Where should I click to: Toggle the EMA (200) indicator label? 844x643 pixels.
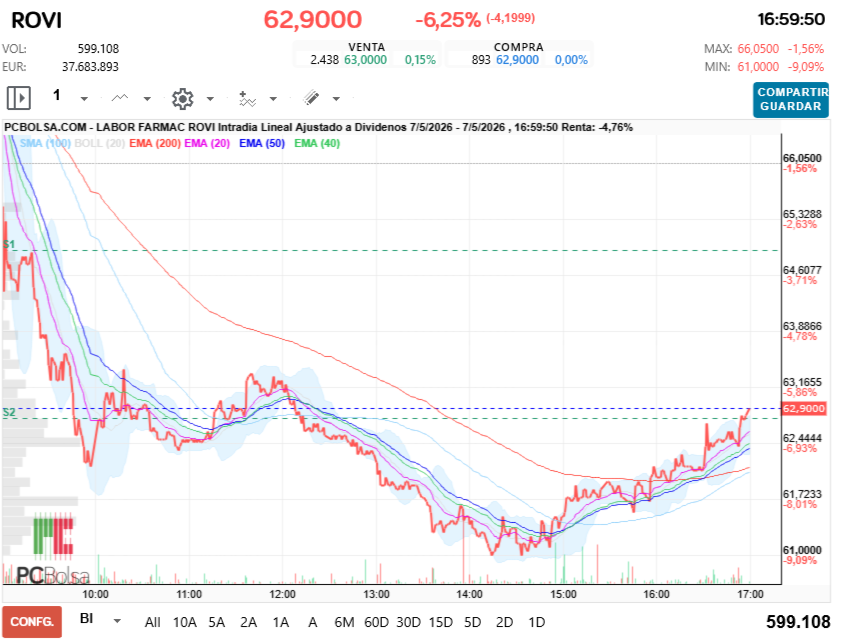tap(155, 143)
